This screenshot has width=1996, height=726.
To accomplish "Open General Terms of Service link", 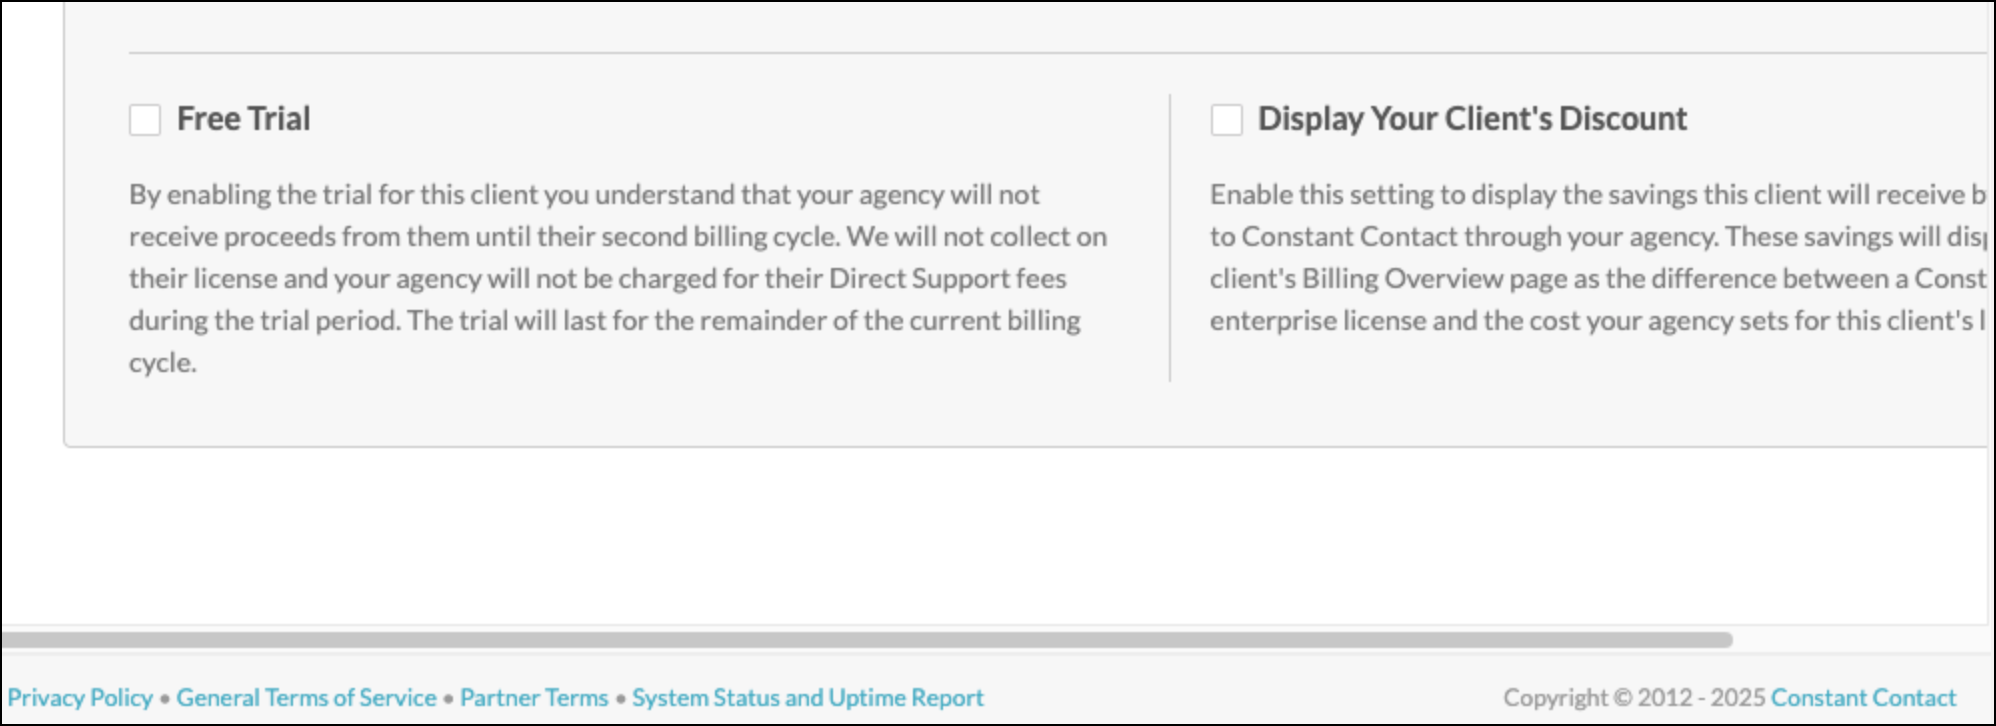I will [306, 697].
